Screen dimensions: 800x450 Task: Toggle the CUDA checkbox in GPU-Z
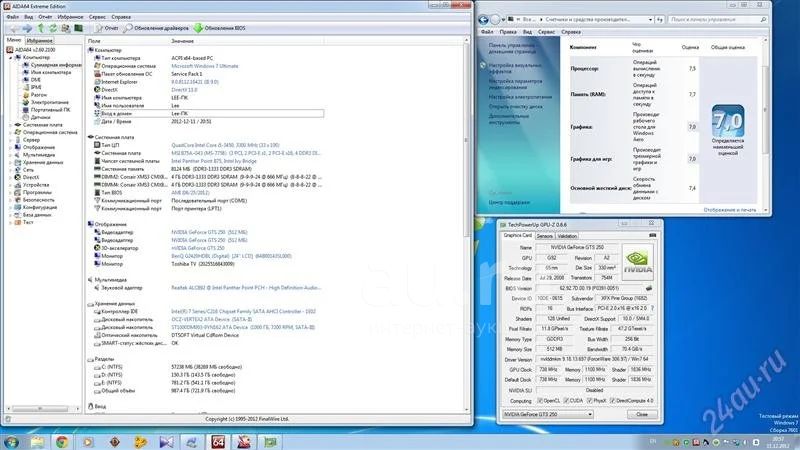click(x=566, y=401)
